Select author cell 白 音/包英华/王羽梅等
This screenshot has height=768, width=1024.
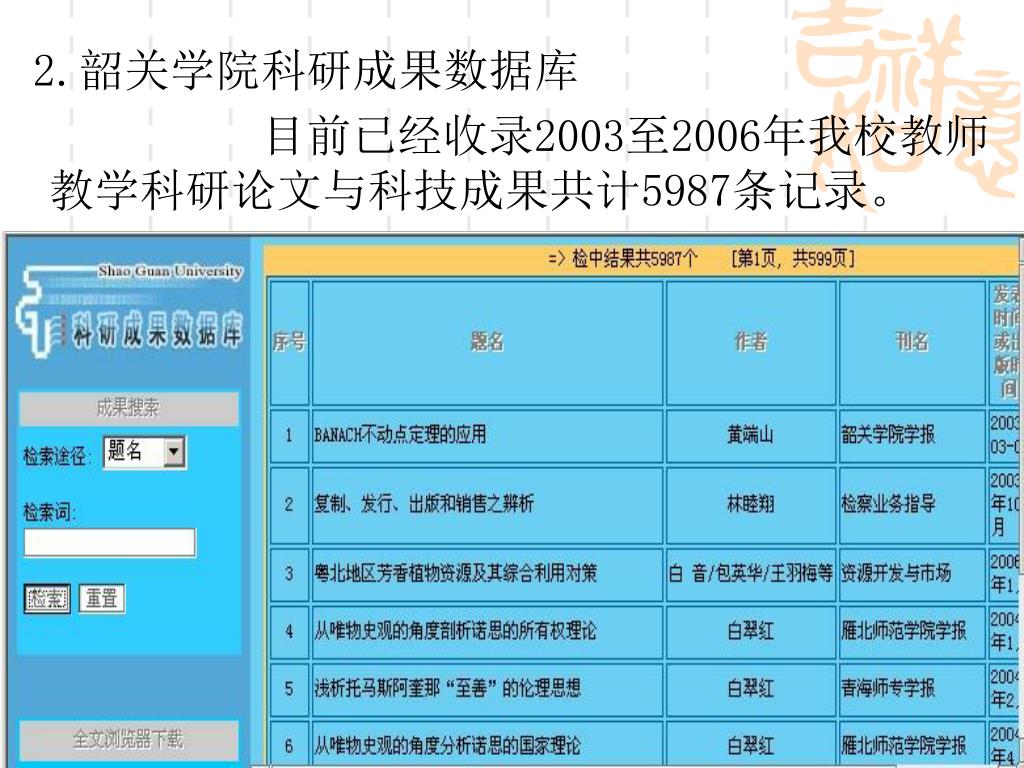[750, 573]
